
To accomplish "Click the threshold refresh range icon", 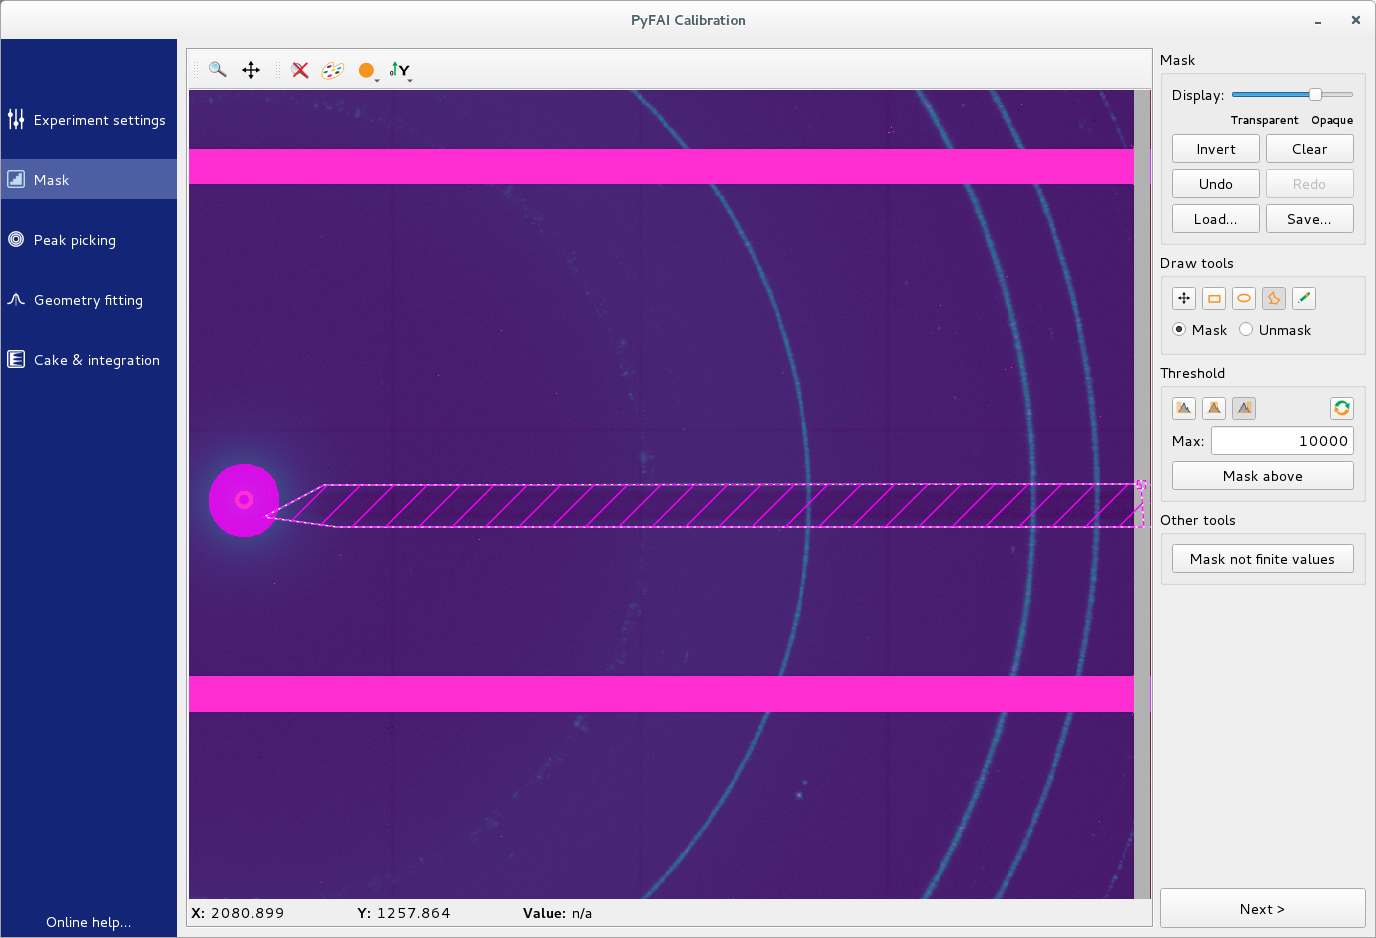I will (x=1341, y=408).
